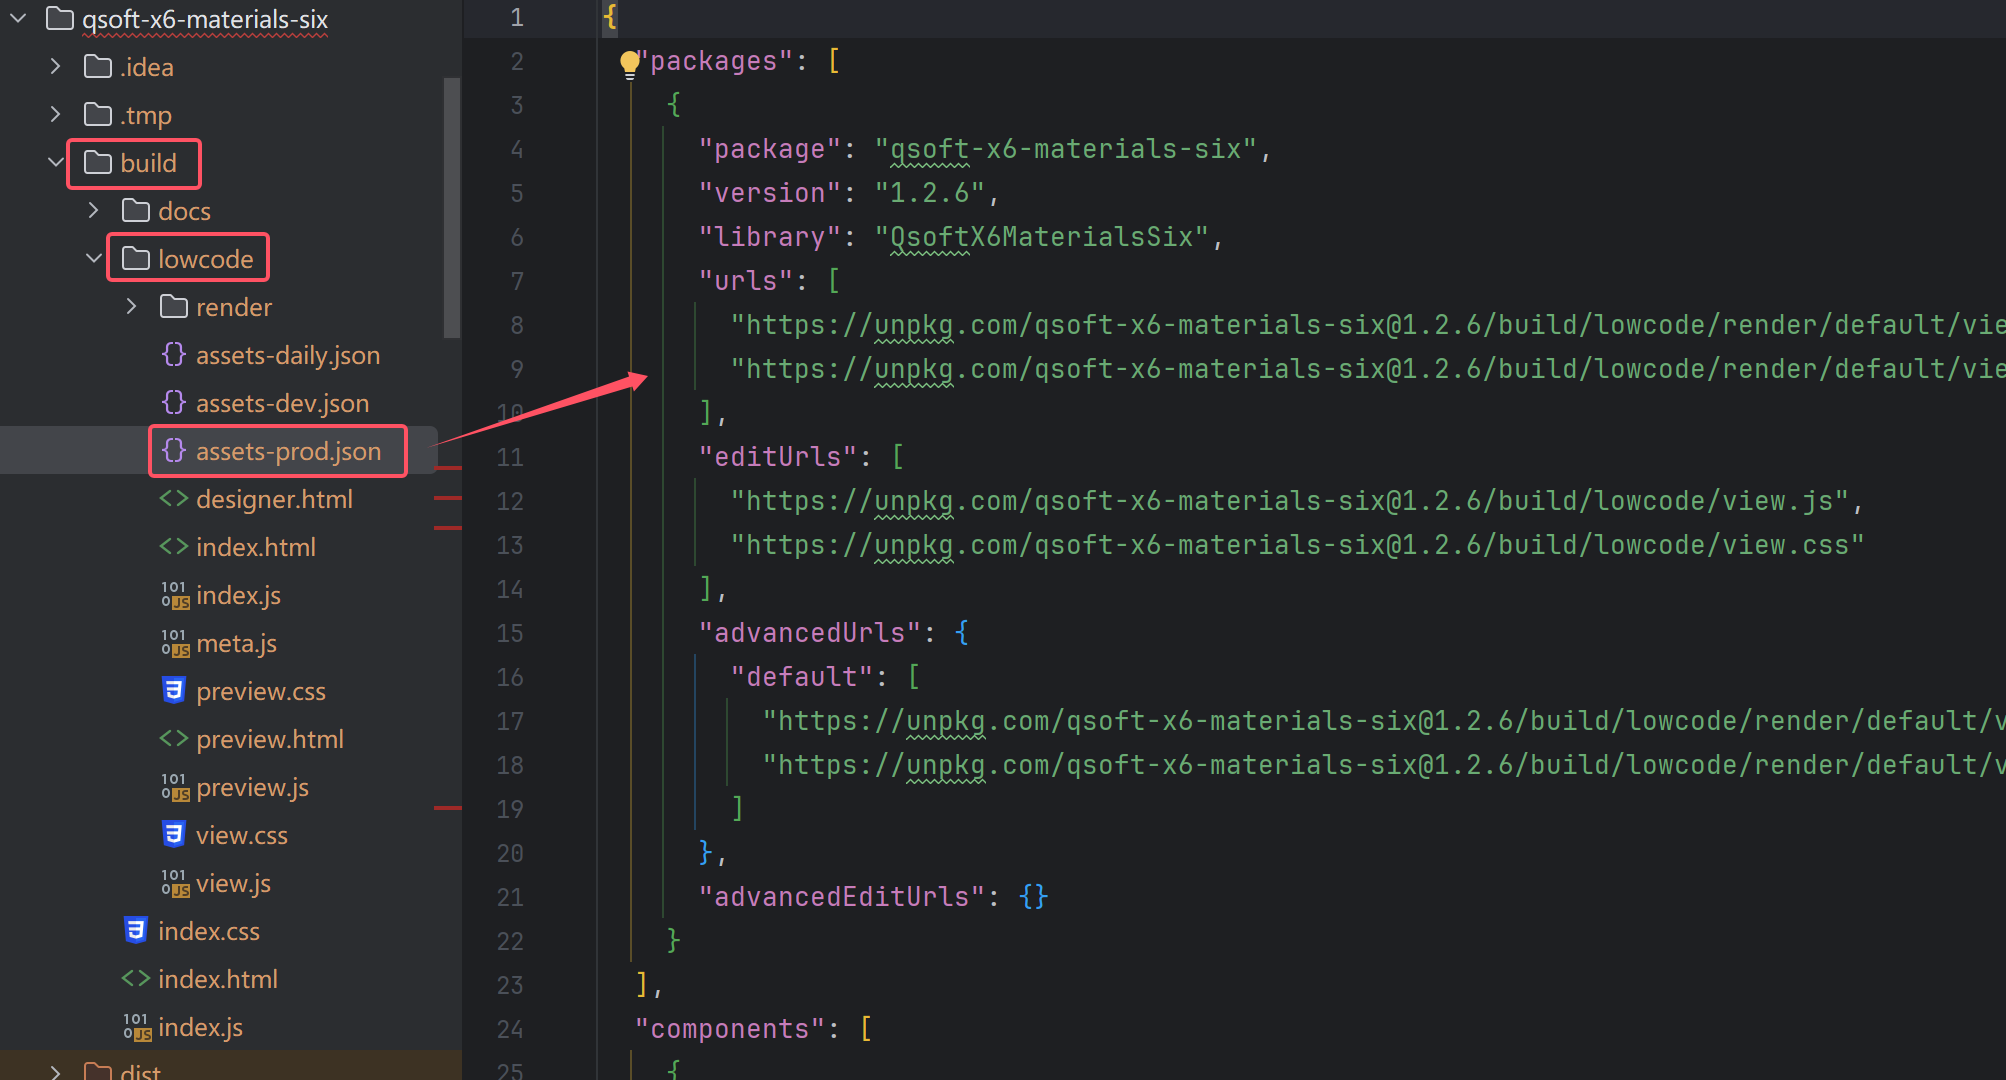Click the JSON icon of assets-daily.json
2006x1080 pixels.
click(174, 355)
